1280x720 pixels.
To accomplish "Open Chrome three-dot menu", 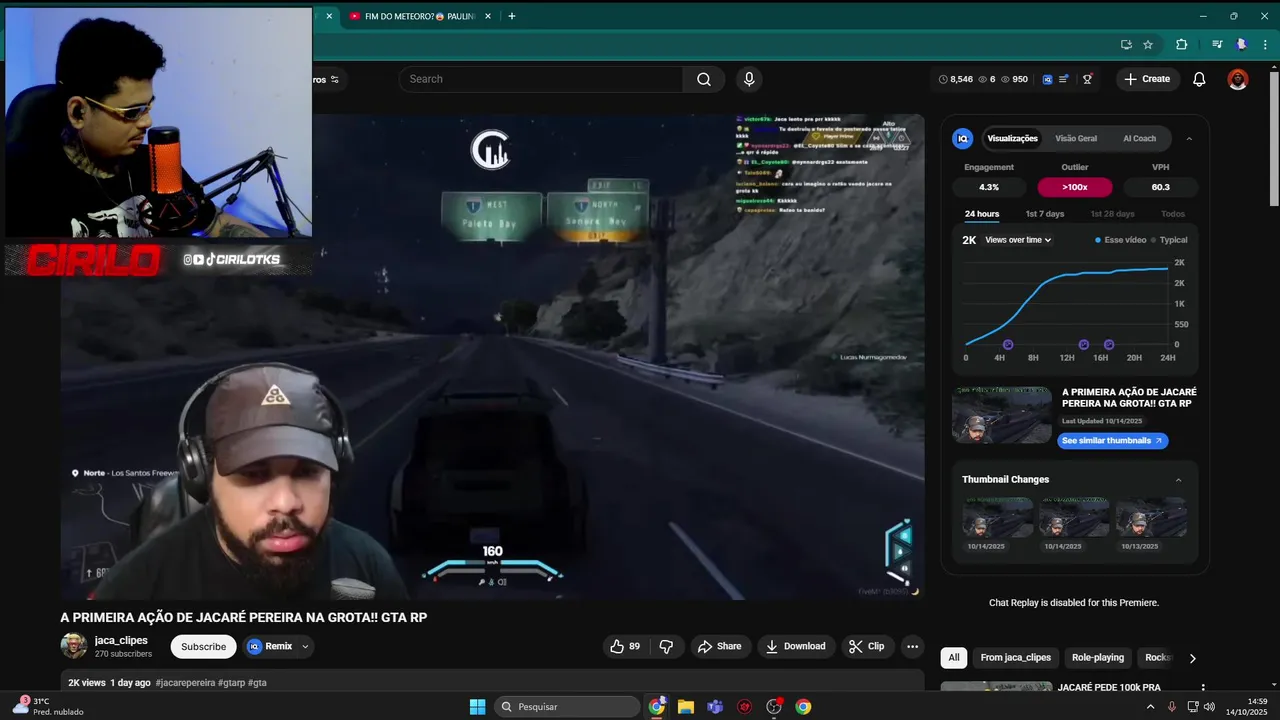I will pyautogui.click(x=1267, y=44).
